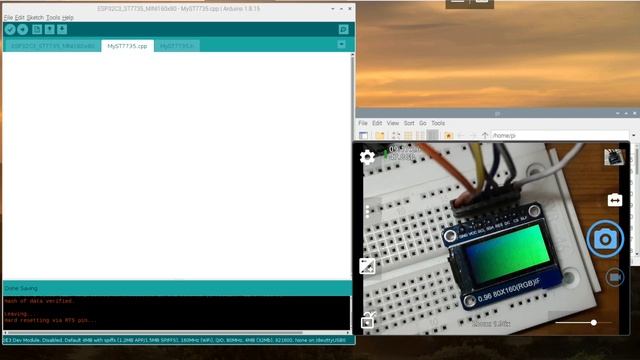Open Tools menu in file manager

pyautogui.click(x=438, y=123)
